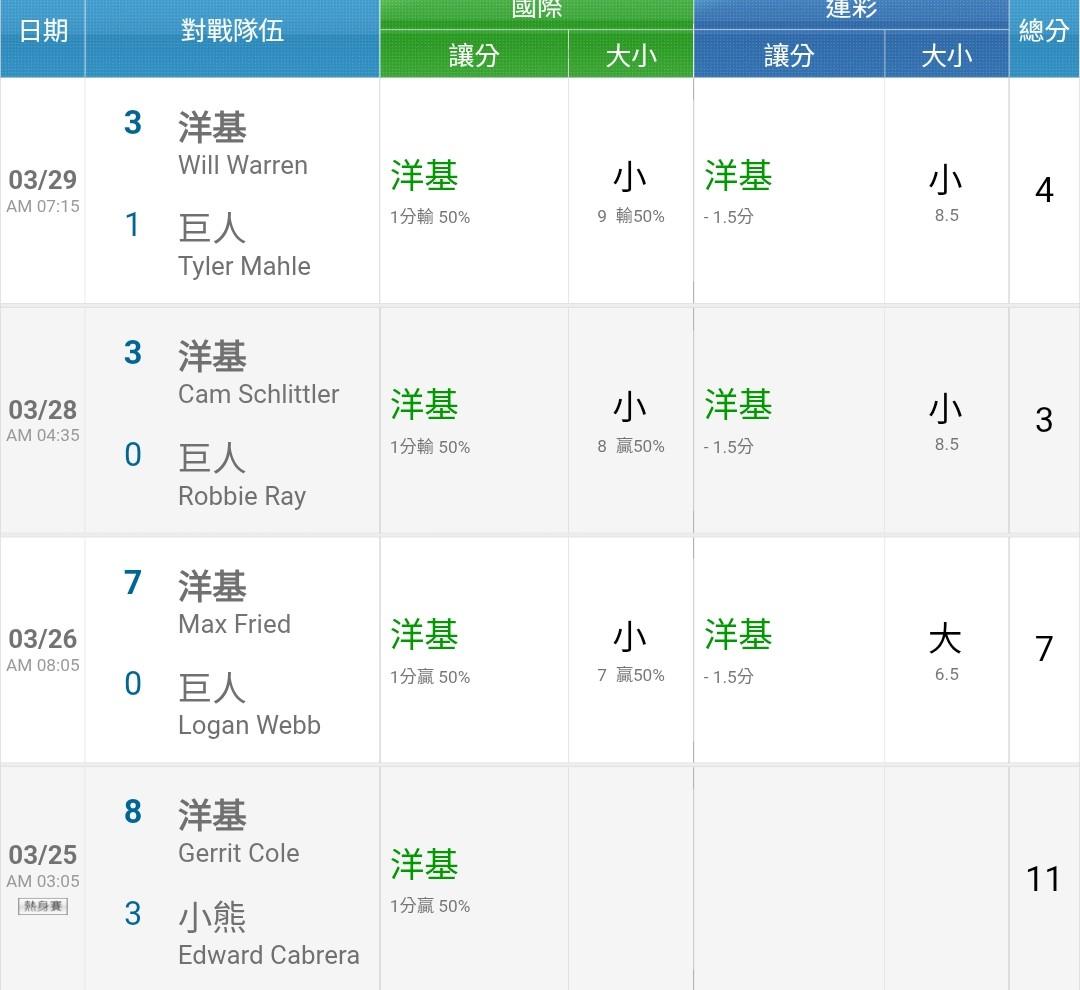Select 03/28 AM 04:35 date cell
Viewport: 1080px width, 990px height.
tap(43, 420)
